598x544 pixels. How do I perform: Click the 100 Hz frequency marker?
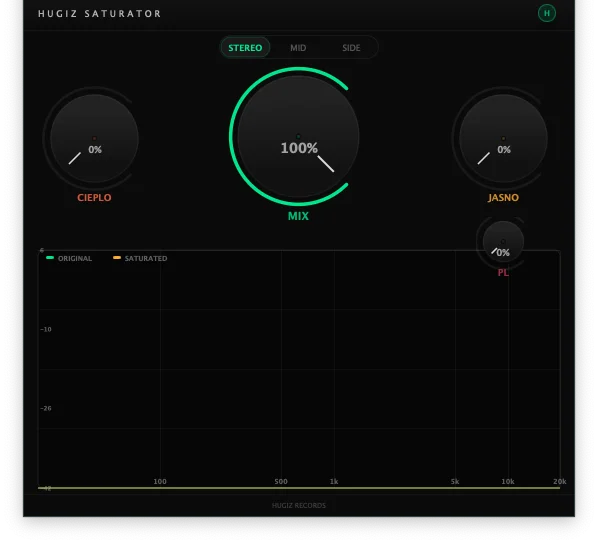point(160,481)
